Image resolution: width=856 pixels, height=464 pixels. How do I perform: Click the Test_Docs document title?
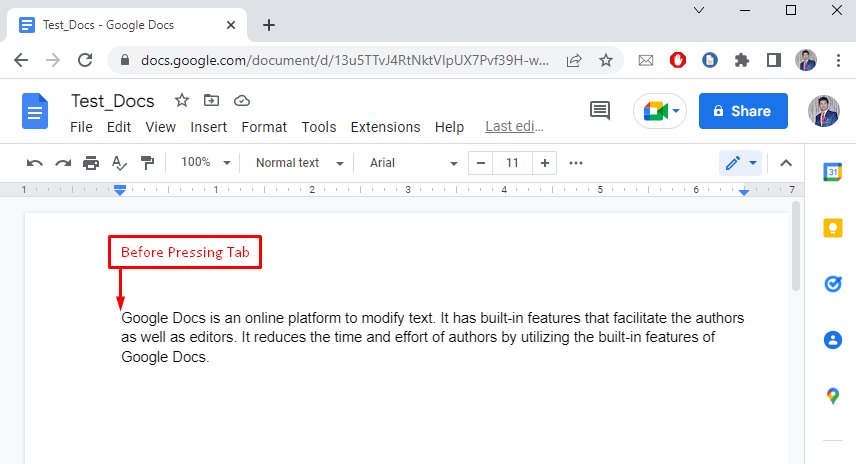pyautogui.click(x=113, y=102)
